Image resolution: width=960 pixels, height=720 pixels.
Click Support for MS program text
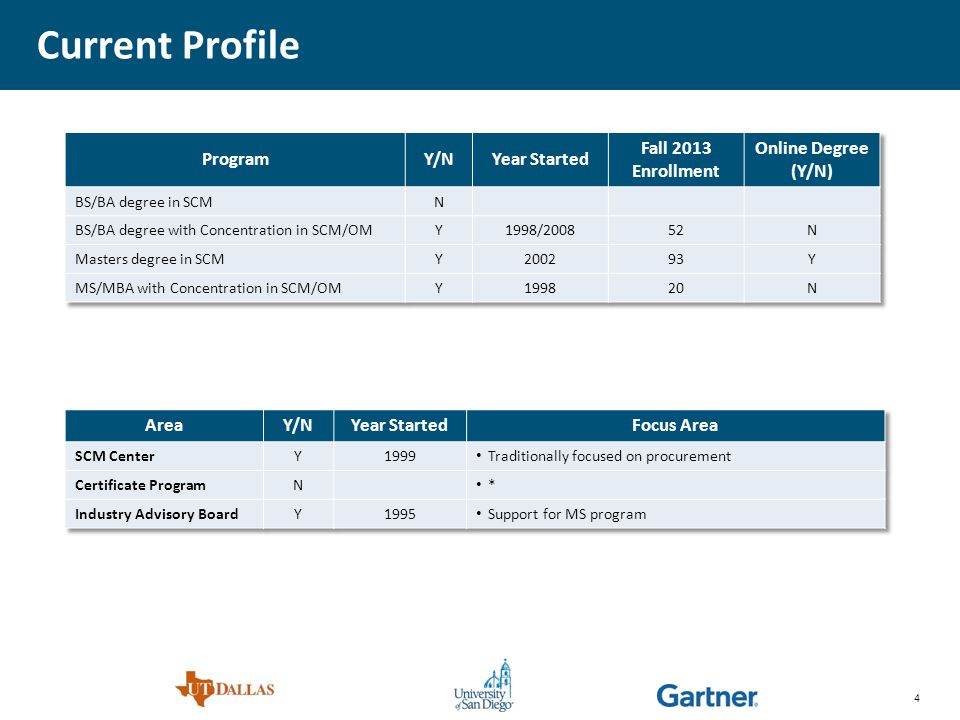567,514
